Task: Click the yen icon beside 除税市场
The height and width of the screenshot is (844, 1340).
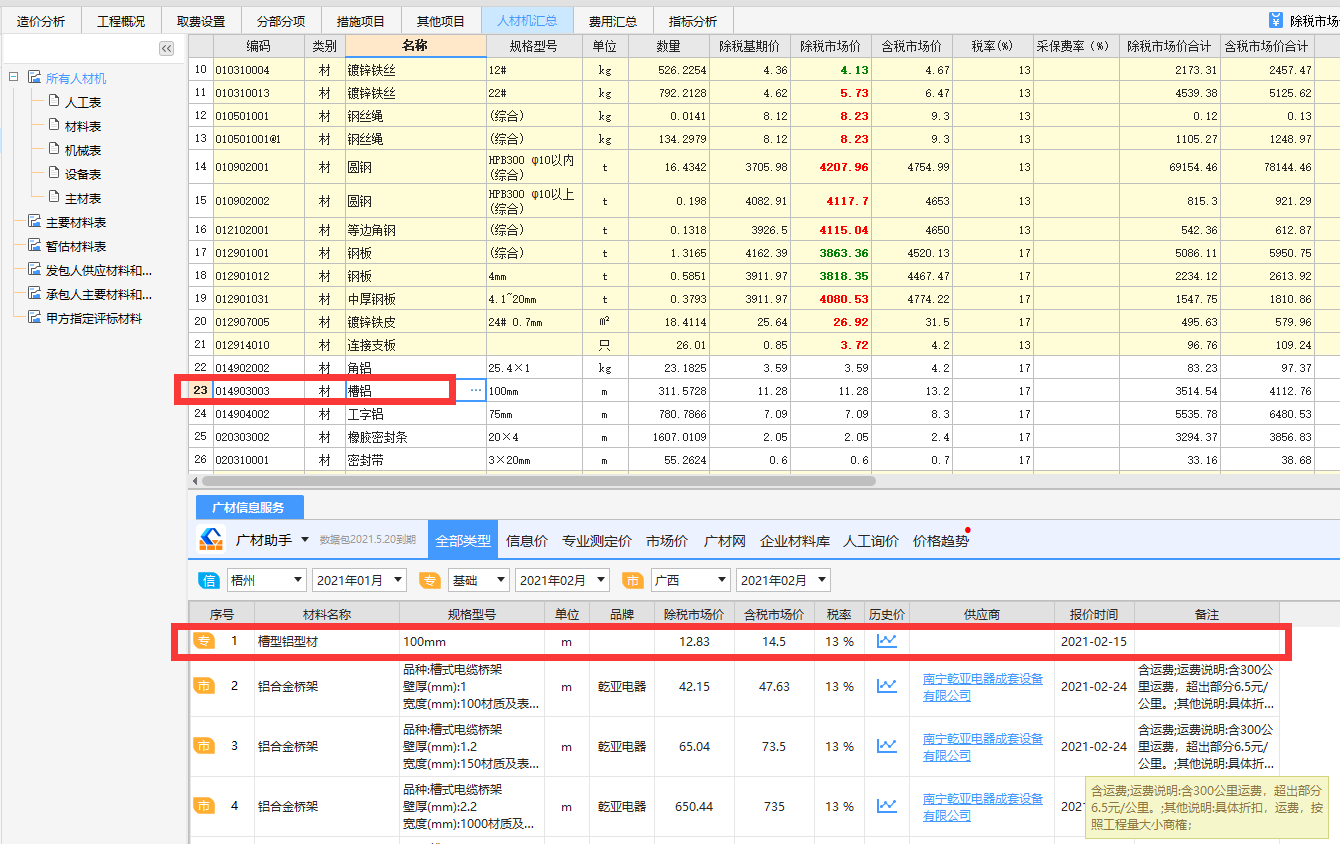Action: click(1275, 20)
